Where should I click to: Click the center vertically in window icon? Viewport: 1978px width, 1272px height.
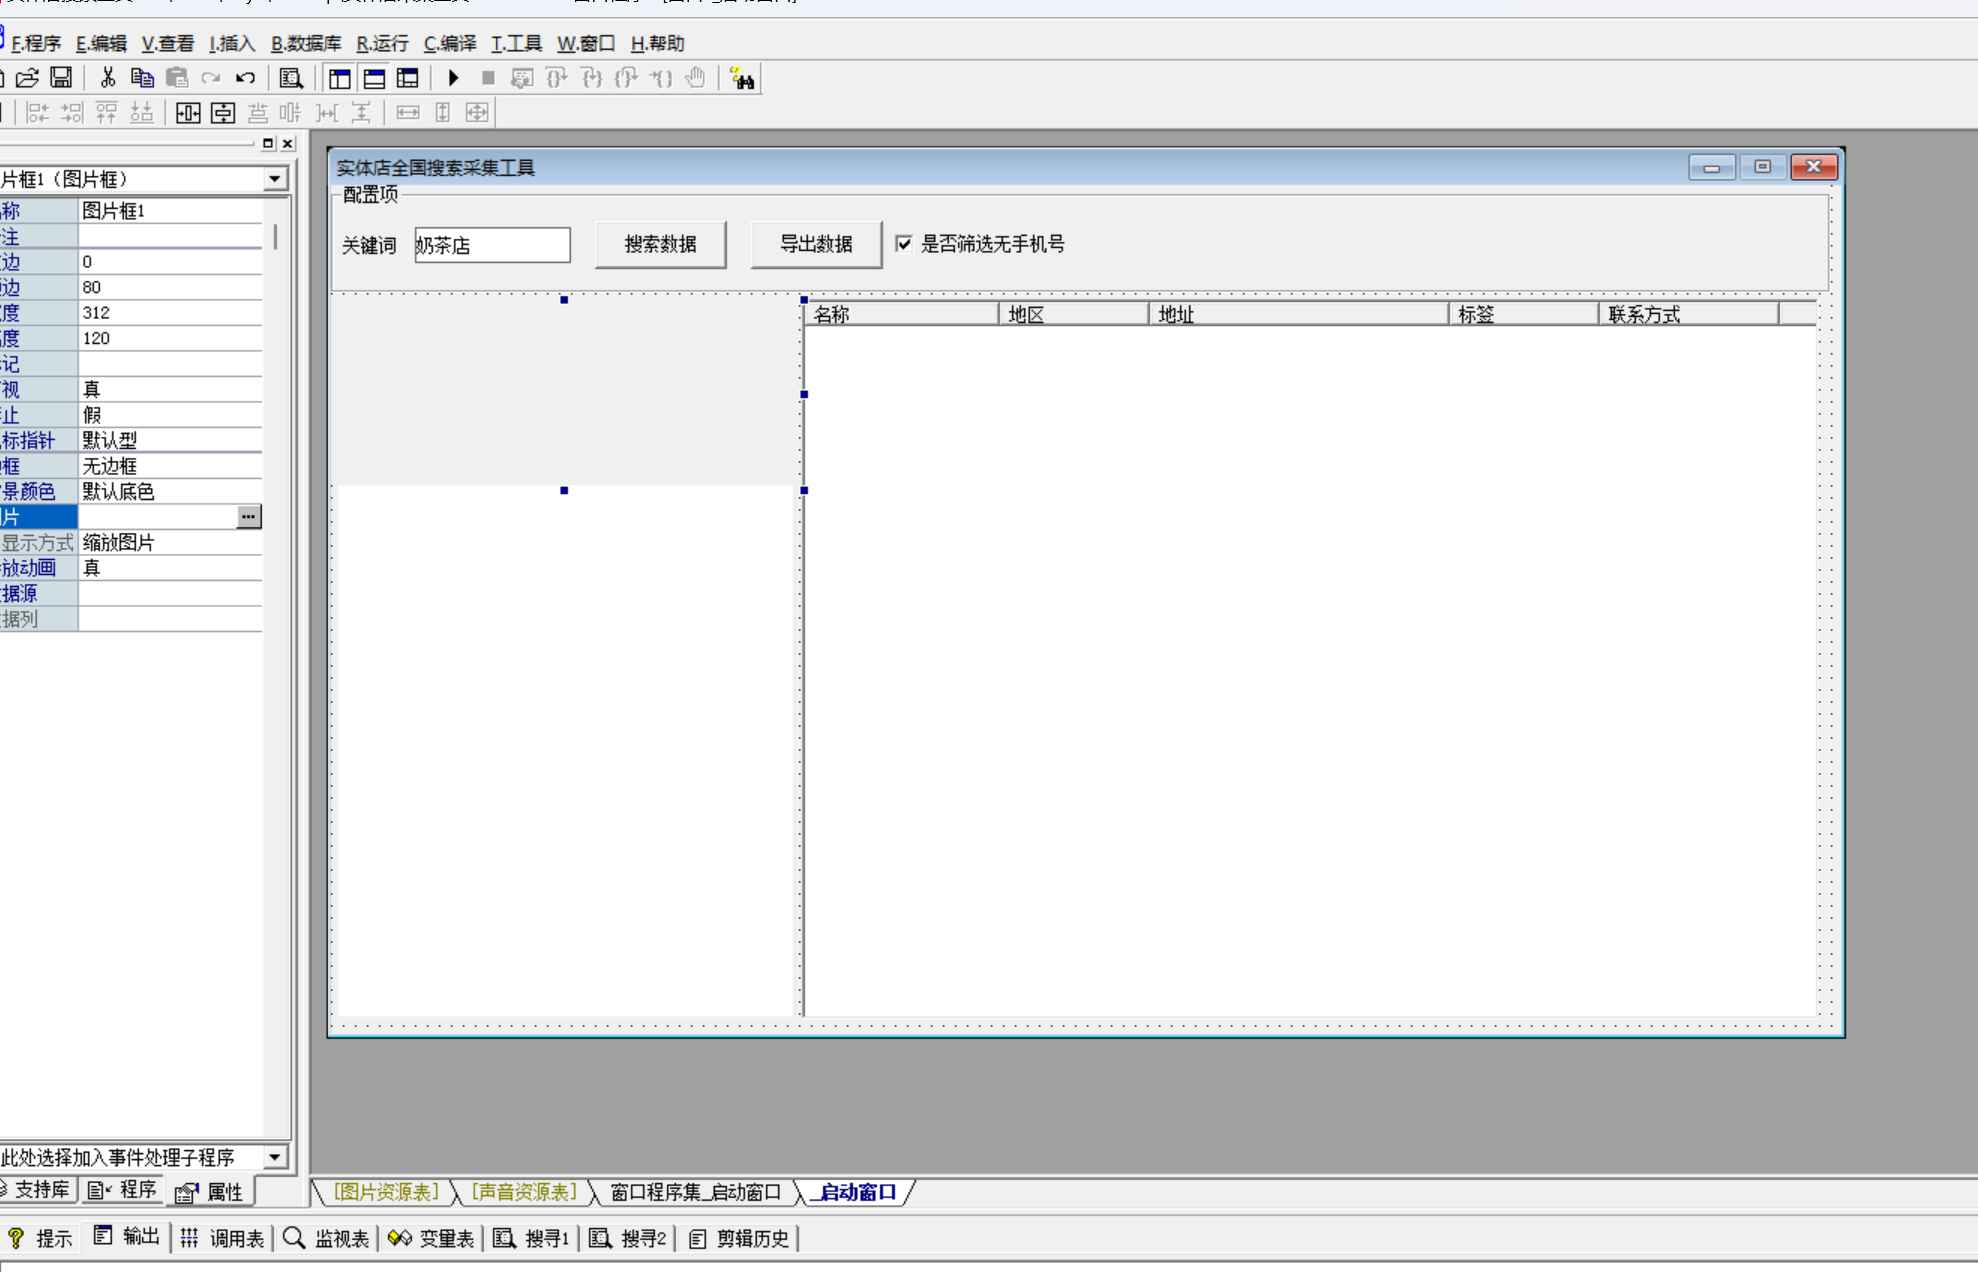[223, 113]
